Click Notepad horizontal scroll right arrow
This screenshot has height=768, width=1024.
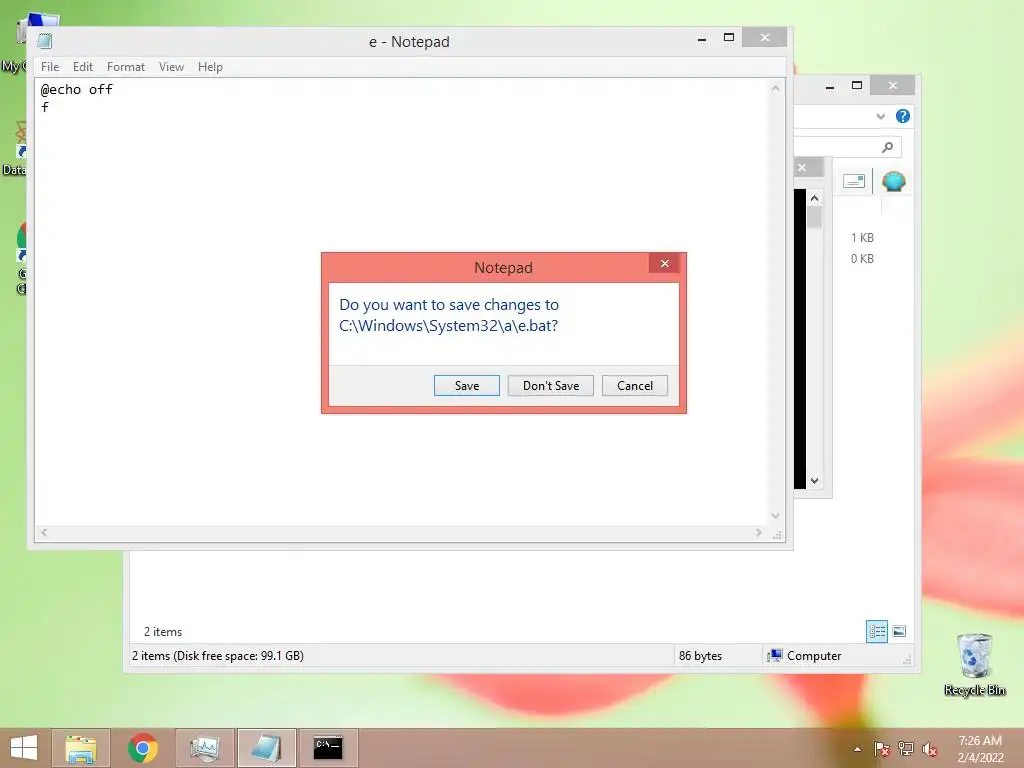tap(758, 533)
